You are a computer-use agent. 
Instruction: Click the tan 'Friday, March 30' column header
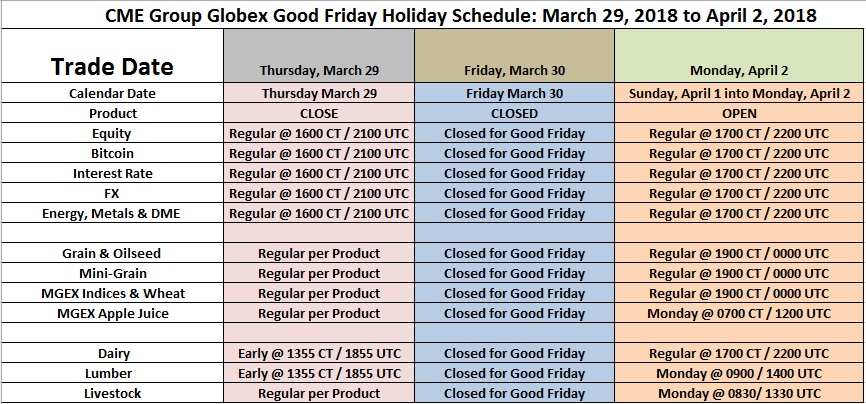pos(514,70)
